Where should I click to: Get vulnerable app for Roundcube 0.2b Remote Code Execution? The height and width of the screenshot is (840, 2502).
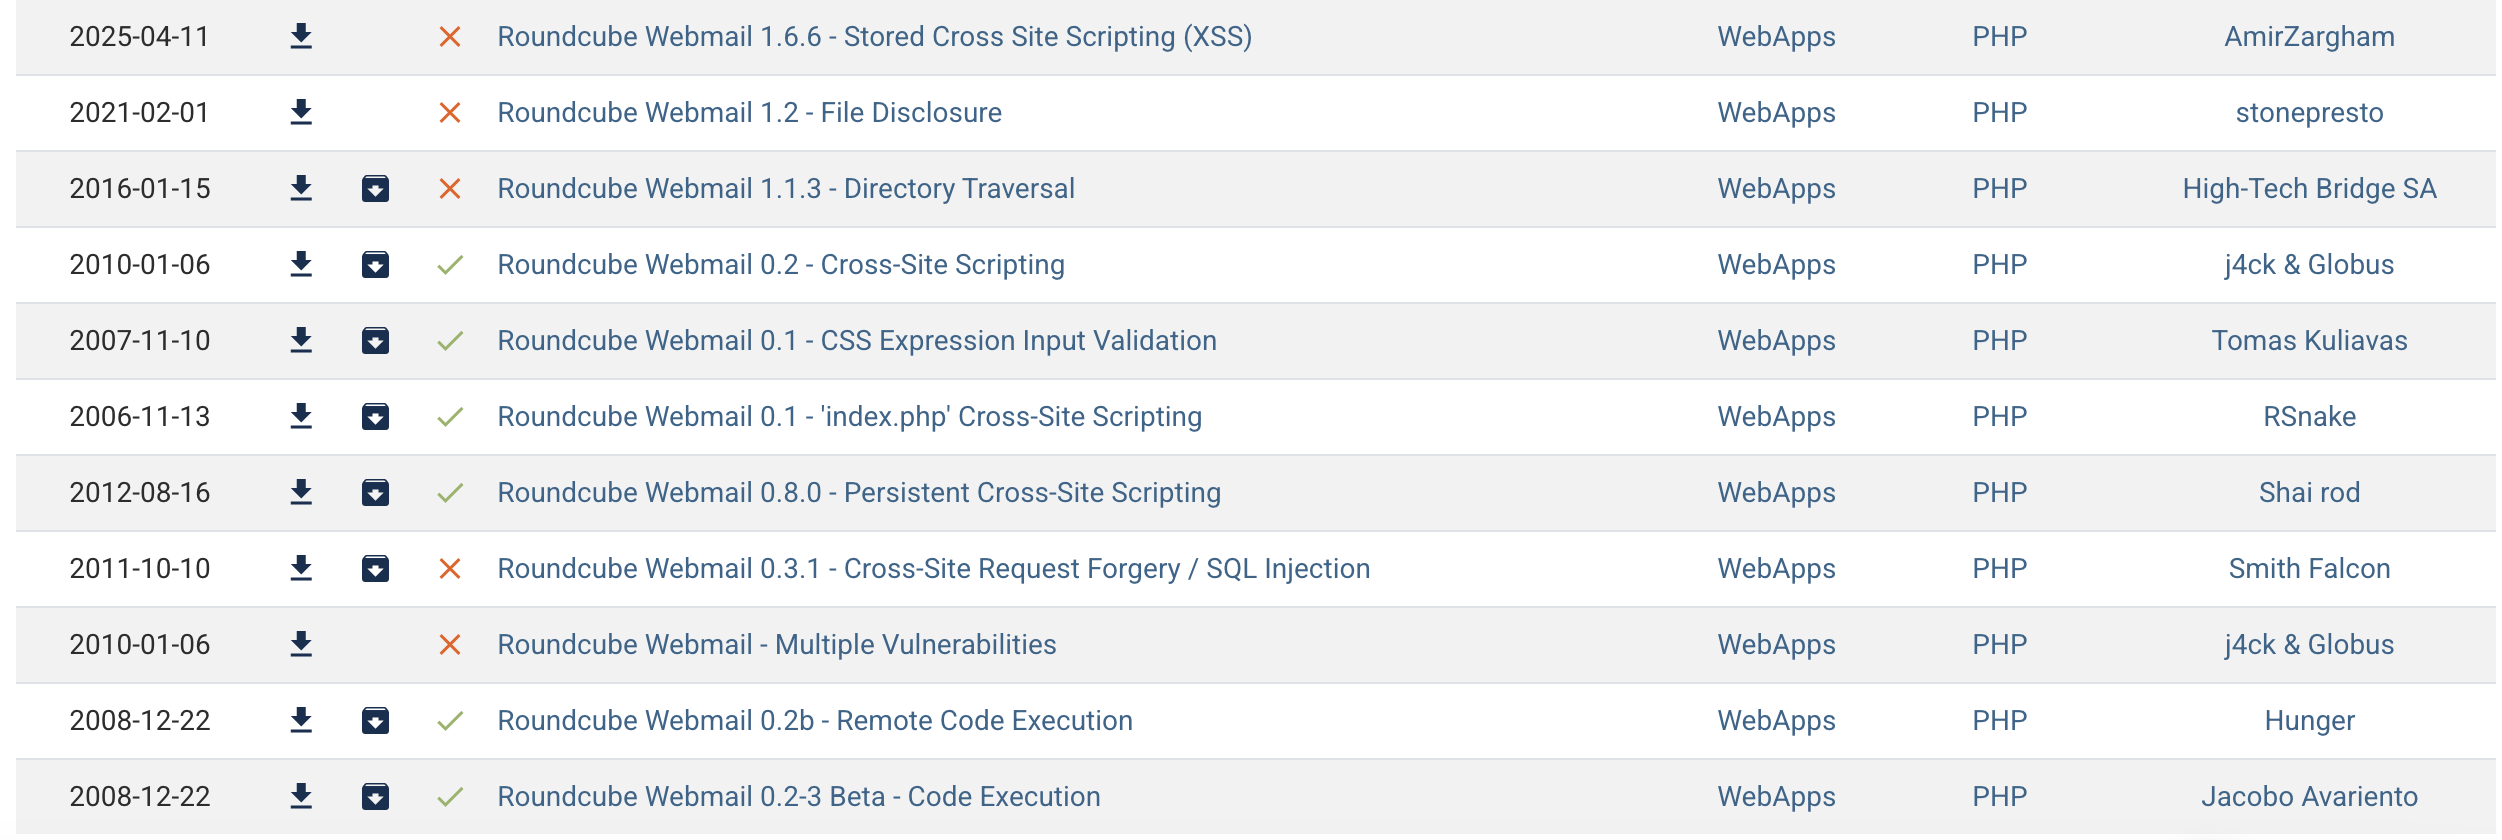pos(375,721)
